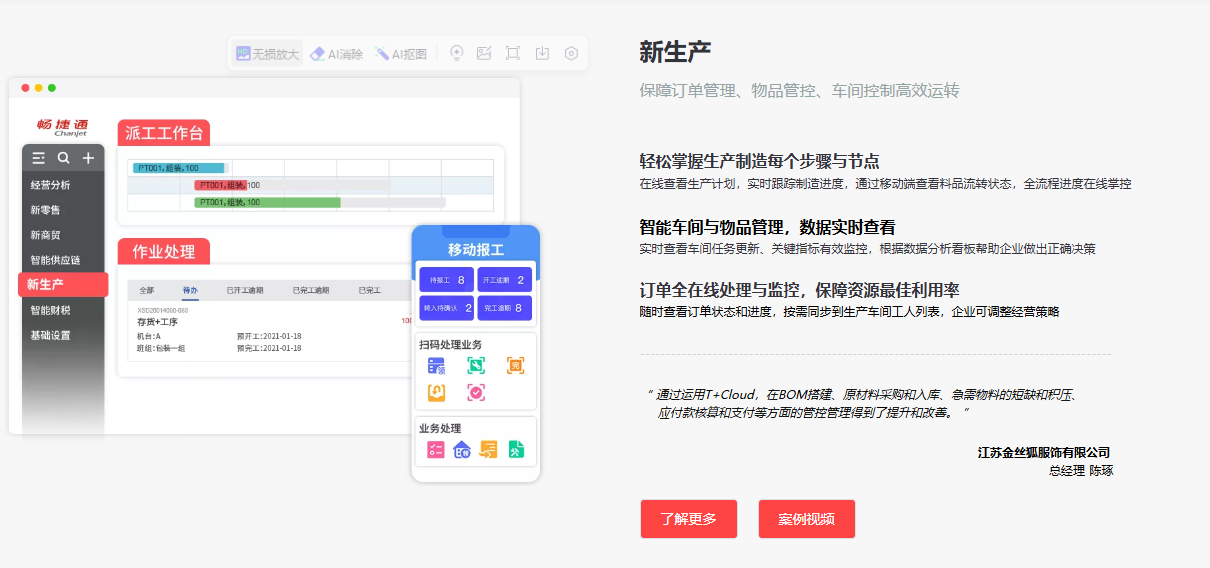
Task: Click the 案例视频 button
Action: pyautogui.click(x=806, y=519)
